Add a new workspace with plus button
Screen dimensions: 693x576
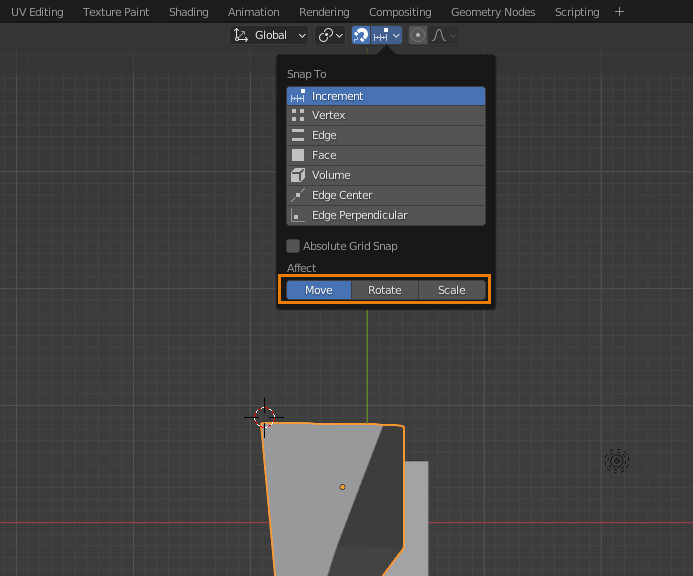[619, 12]
